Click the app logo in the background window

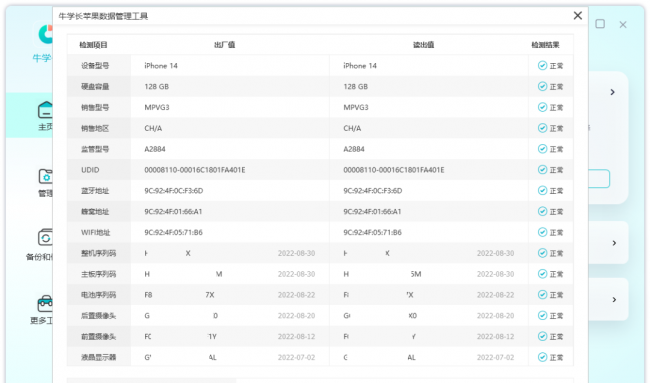45,34
